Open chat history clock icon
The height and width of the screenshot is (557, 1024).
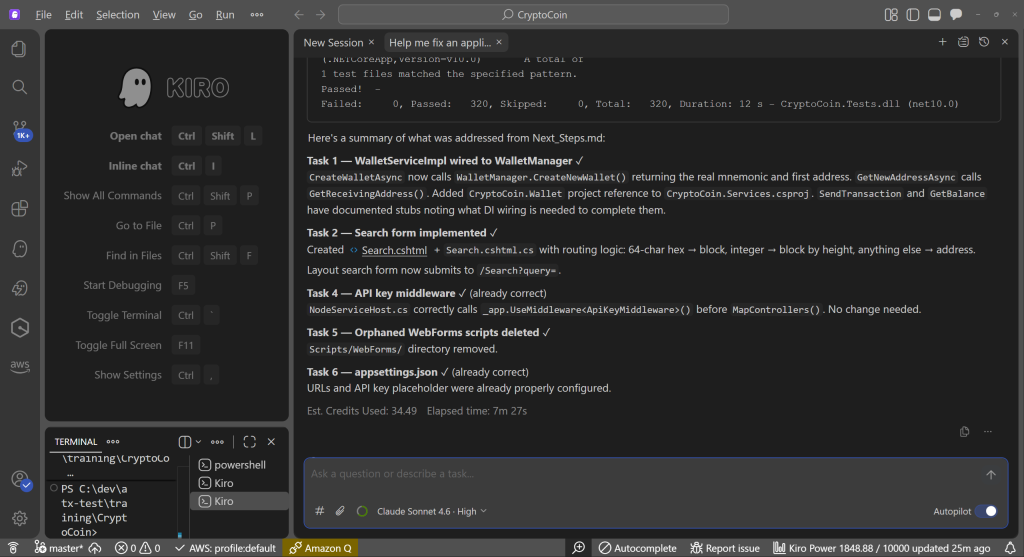click(x=984, y=42)
